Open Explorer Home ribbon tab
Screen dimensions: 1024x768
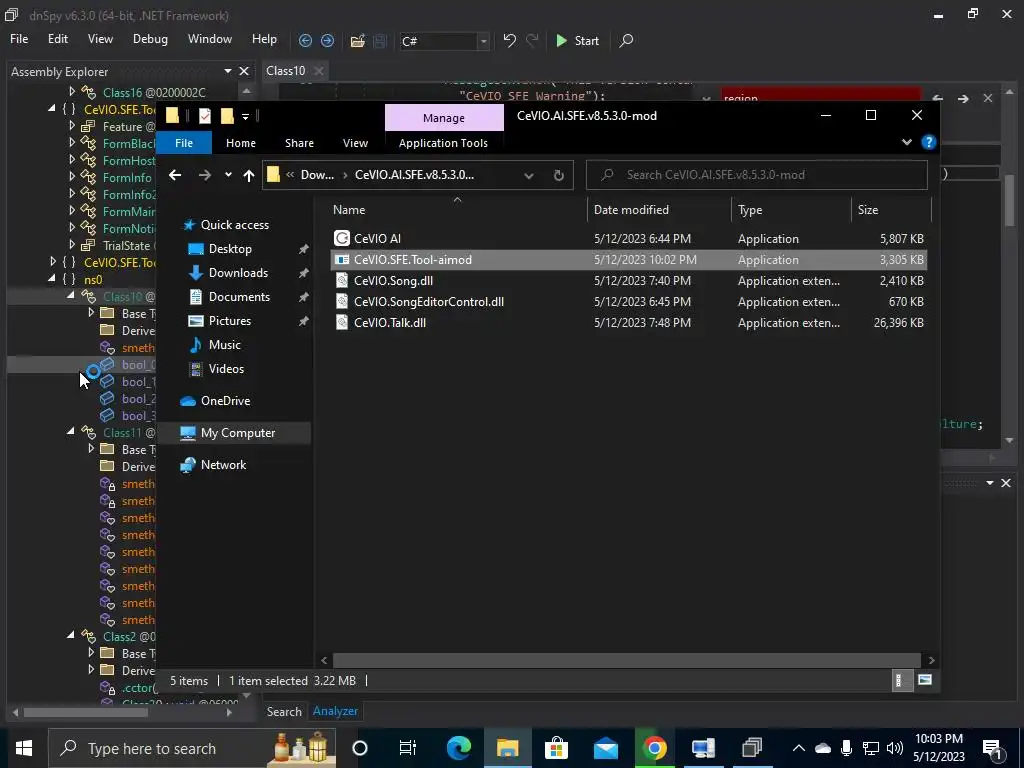click(240, 143)
